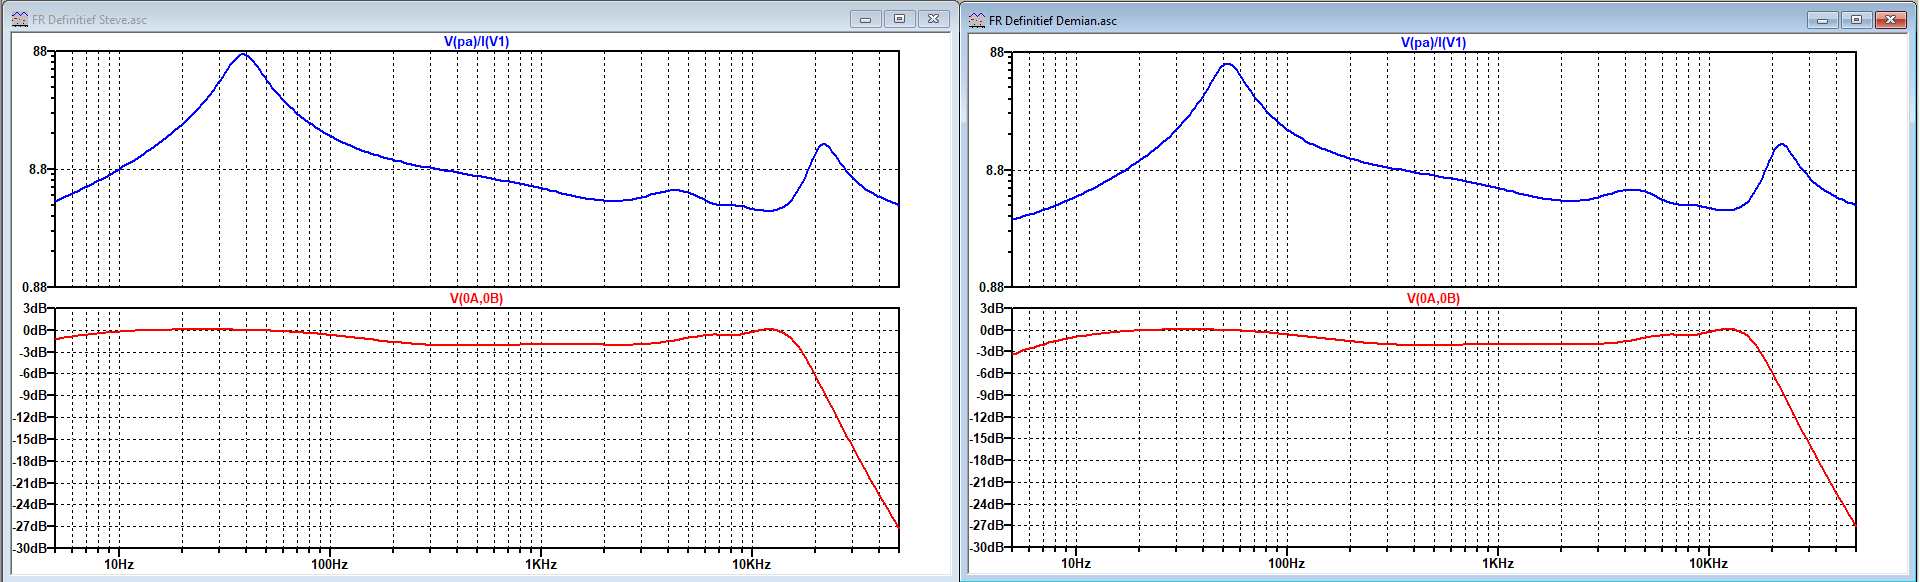Click the -18dB axis label in Steve window
The height and width of the screenshot is (582, 1920).
click(30, 461)
